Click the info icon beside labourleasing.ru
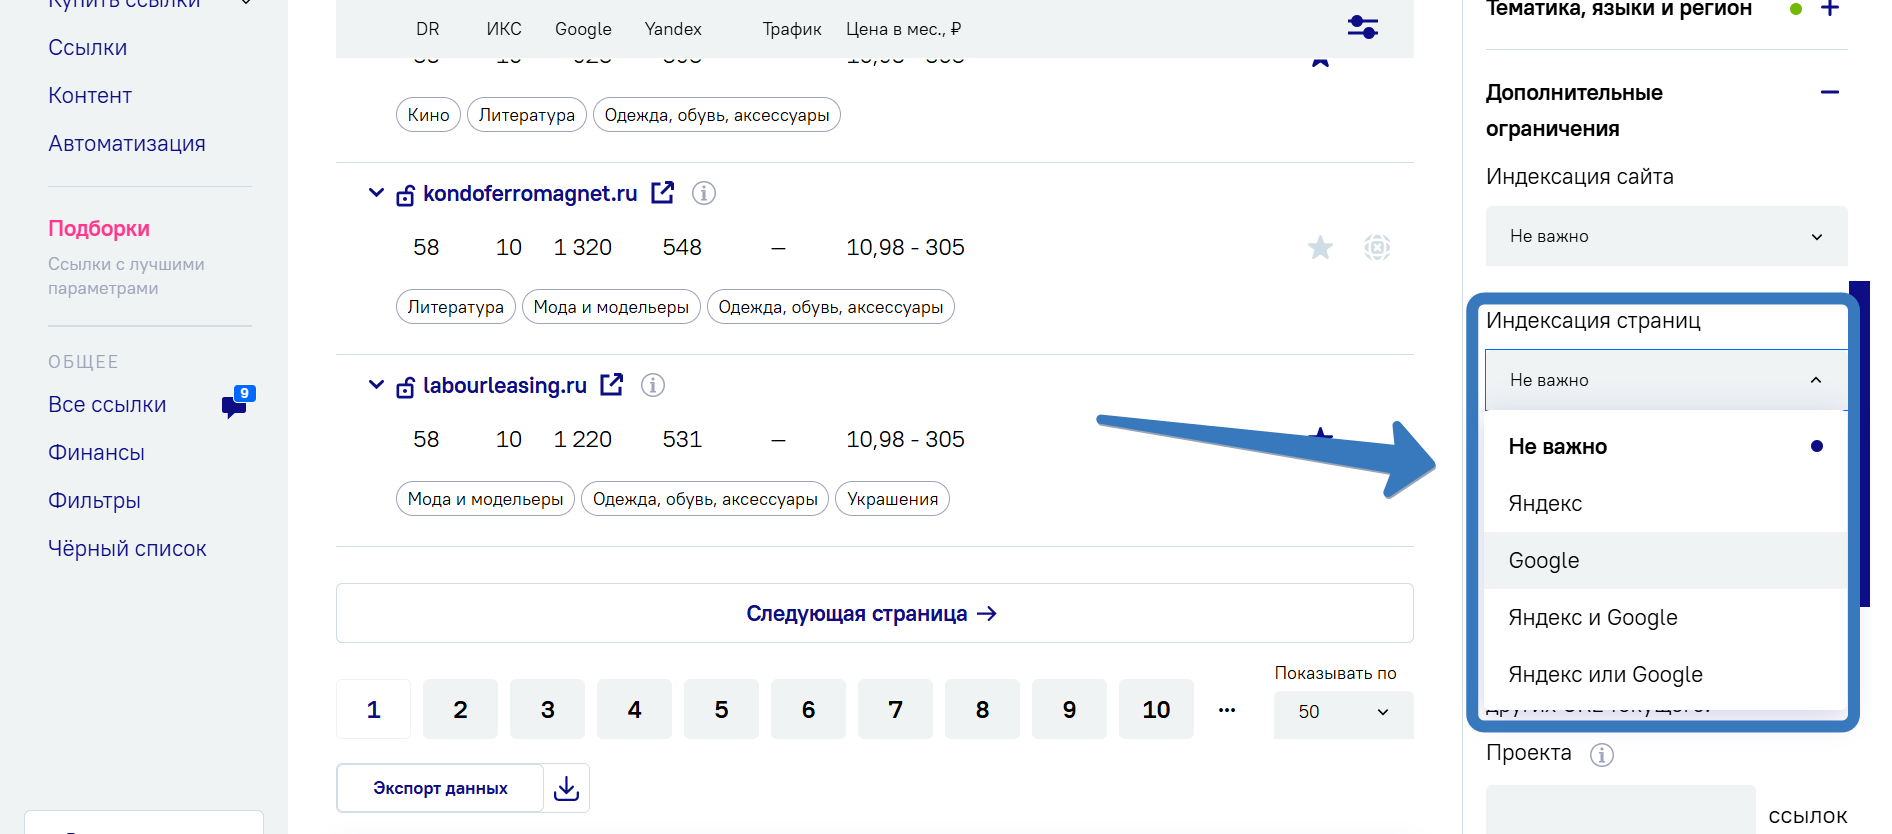The image size is (1892, 834). point(653,385)
